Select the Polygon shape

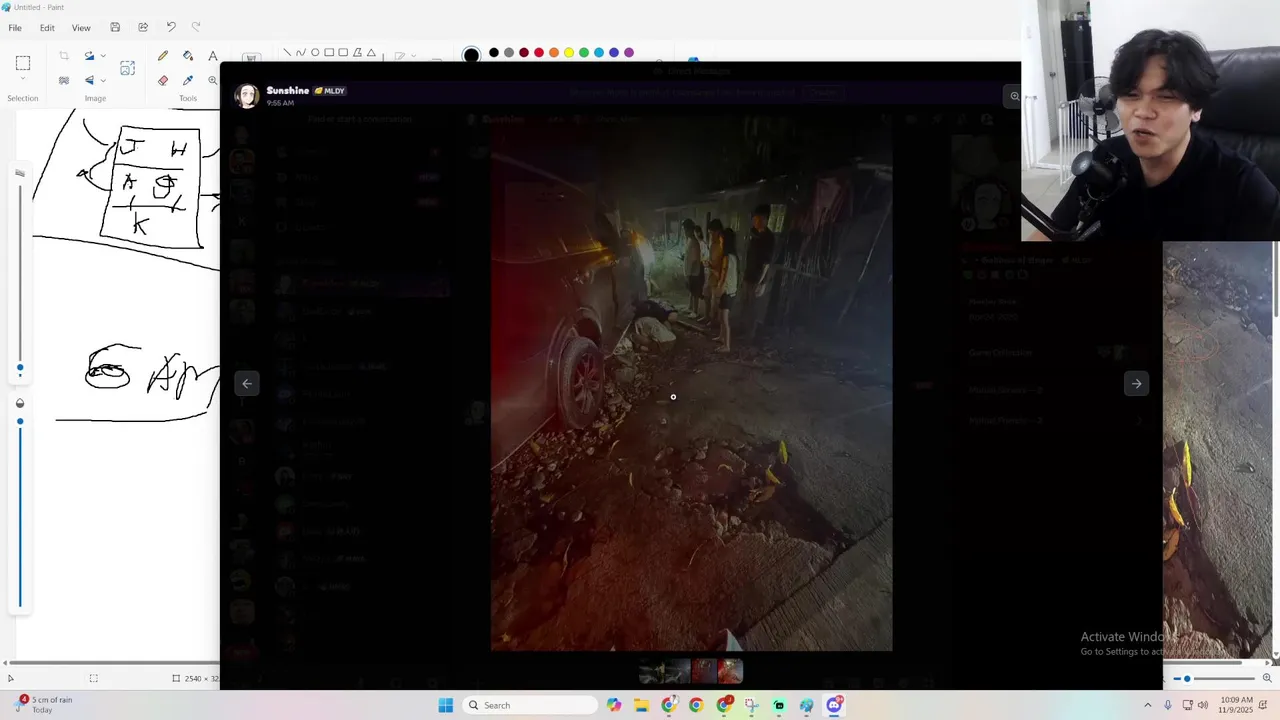point(357,53)
